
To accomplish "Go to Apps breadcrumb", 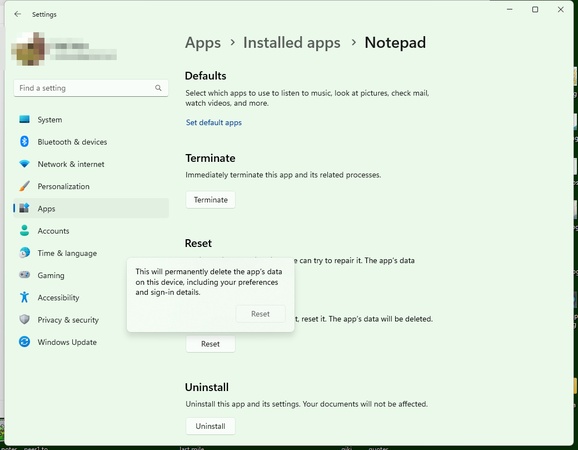I will tap(203, 43).
